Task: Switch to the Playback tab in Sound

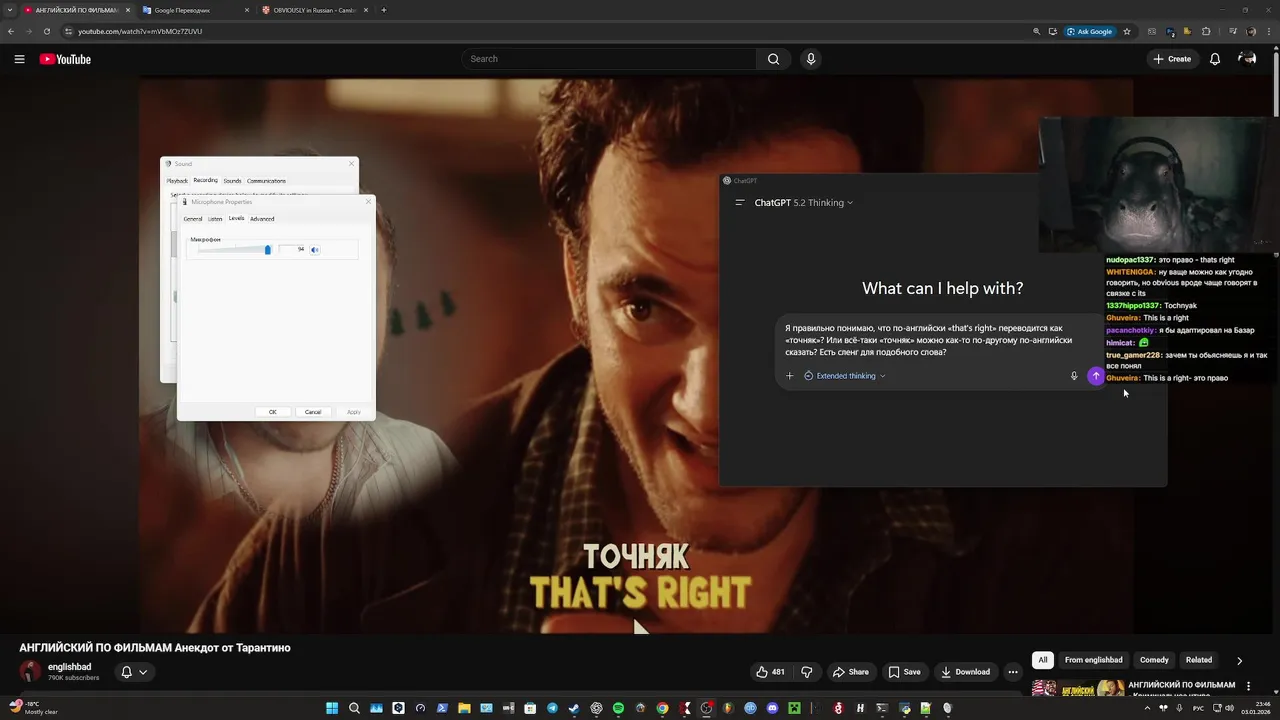Action: (177, 181)
